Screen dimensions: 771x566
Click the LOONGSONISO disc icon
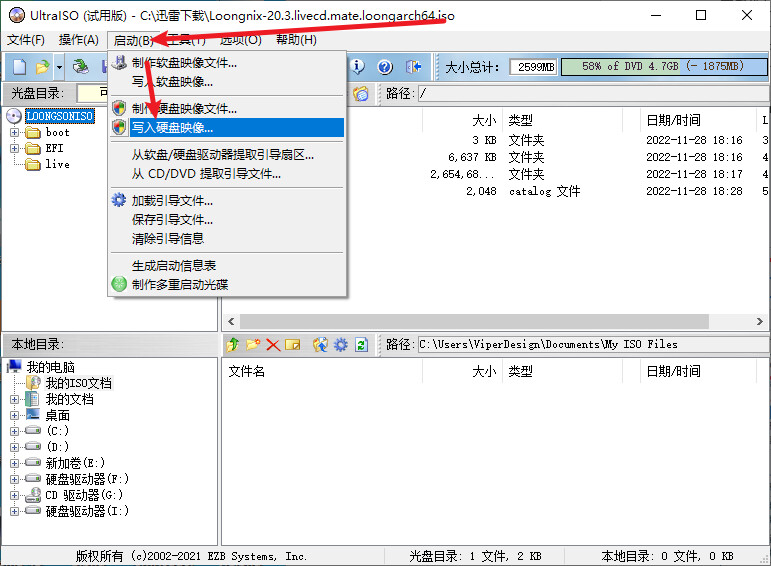coord(14,116)
